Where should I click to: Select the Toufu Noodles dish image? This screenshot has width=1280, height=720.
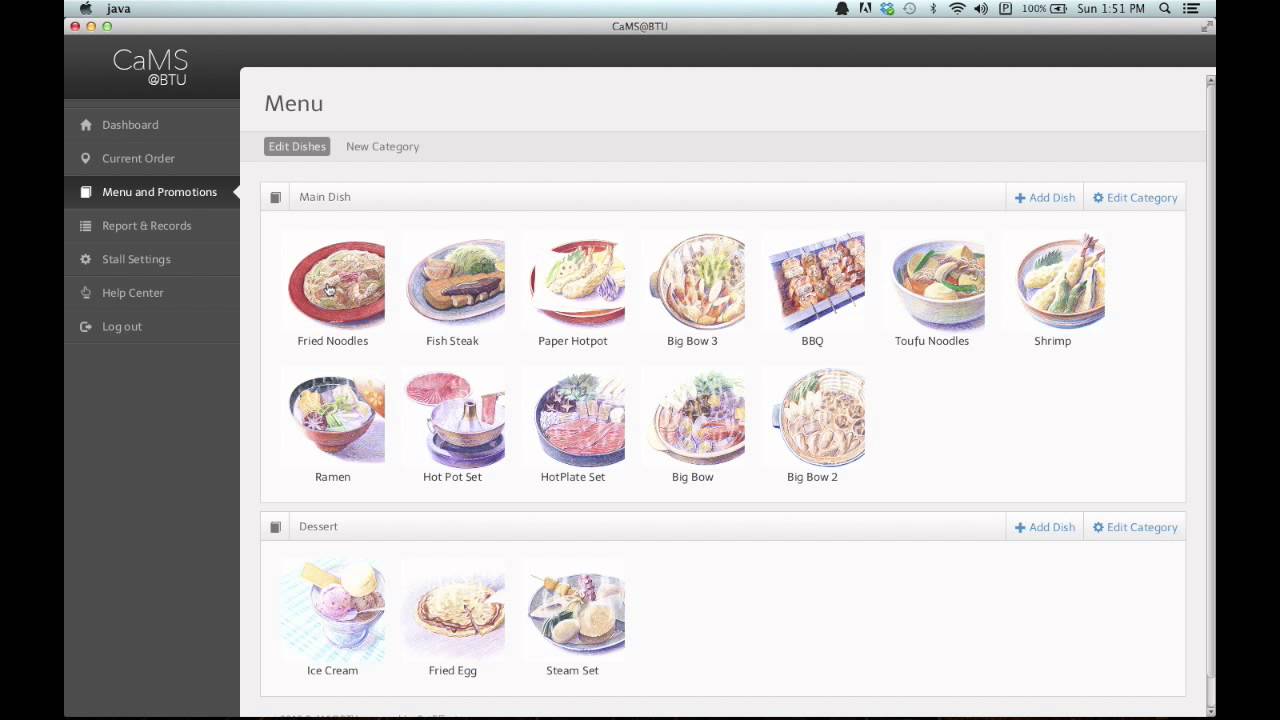[933, 282]
